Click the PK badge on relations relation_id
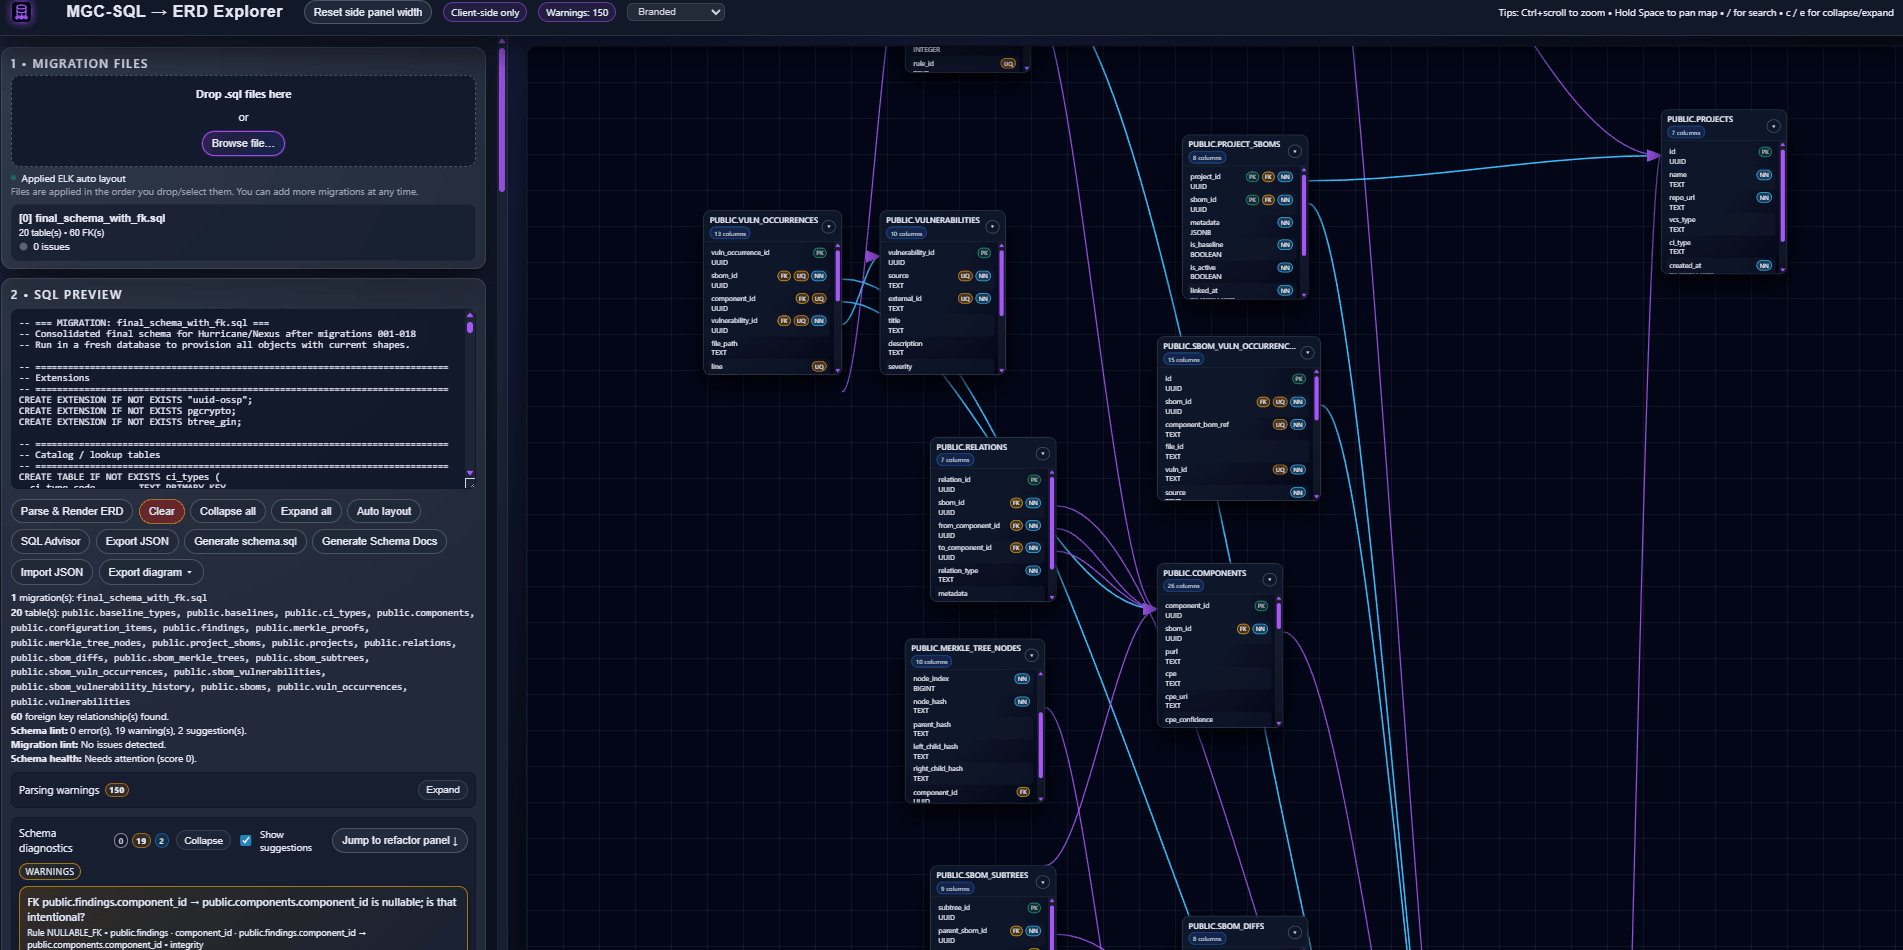 click(1034, 480)
